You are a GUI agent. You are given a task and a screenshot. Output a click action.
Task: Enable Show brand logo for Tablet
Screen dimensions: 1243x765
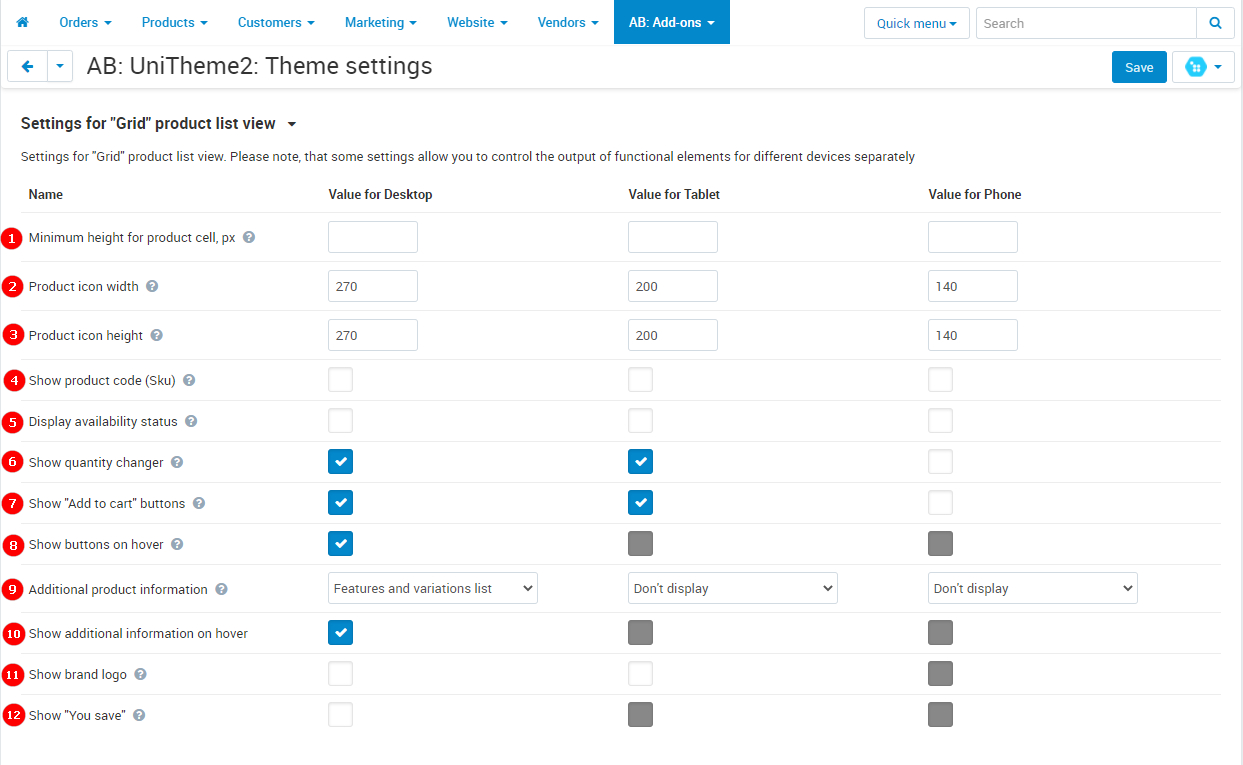640,674
